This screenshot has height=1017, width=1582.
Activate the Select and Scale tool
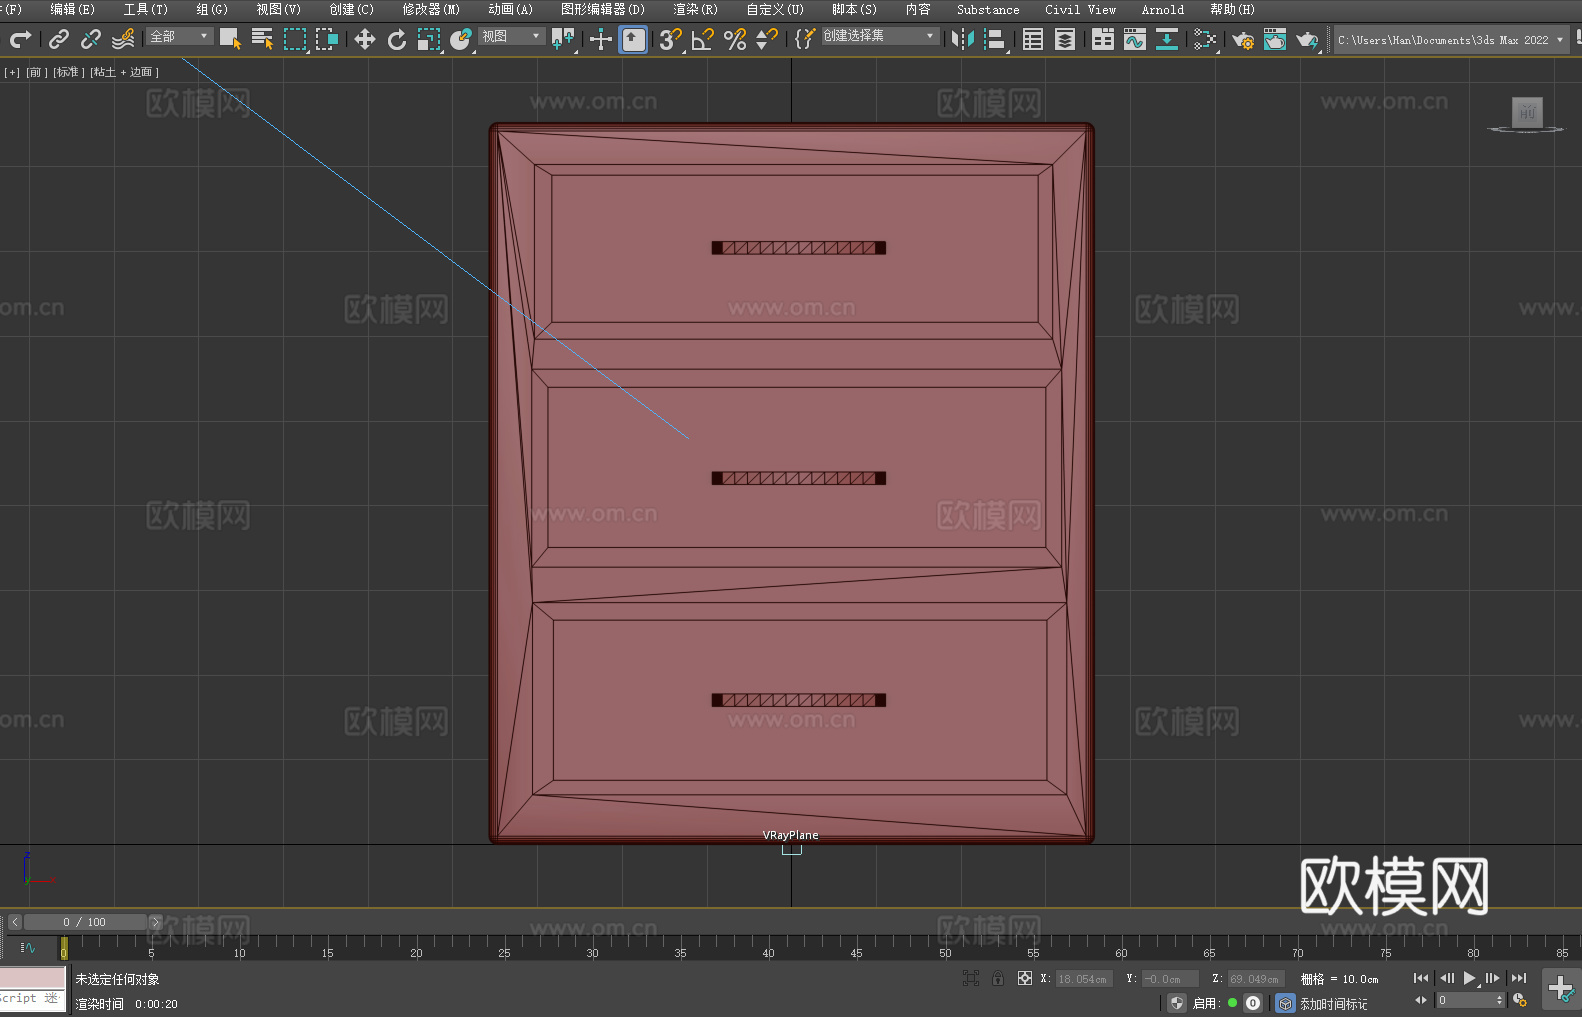429,39
